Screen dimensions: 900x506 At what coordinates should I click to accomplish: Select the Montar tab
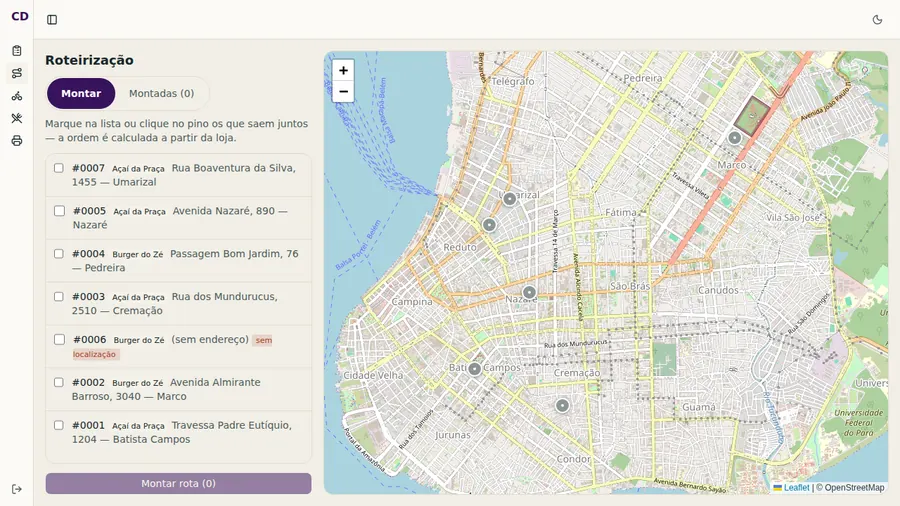point(81,94)
